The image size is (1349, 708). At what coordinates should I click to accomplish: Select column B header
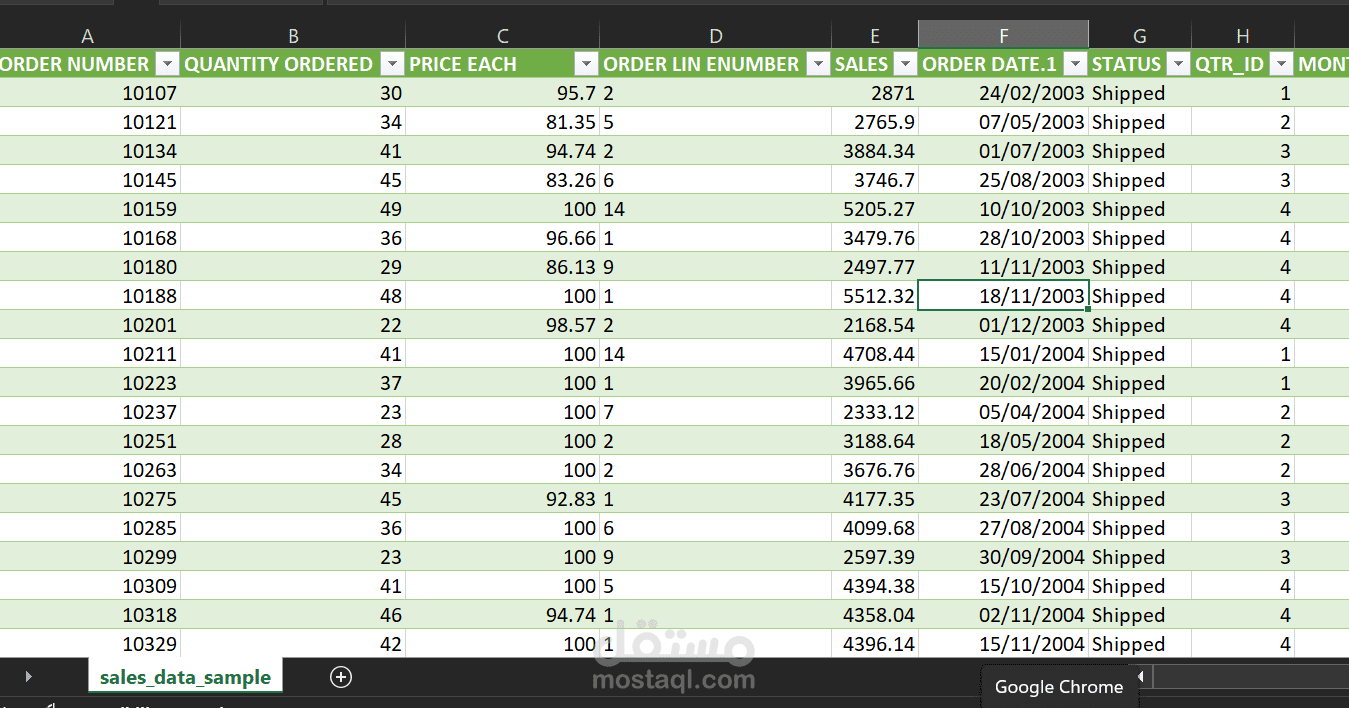click(293, 36)
